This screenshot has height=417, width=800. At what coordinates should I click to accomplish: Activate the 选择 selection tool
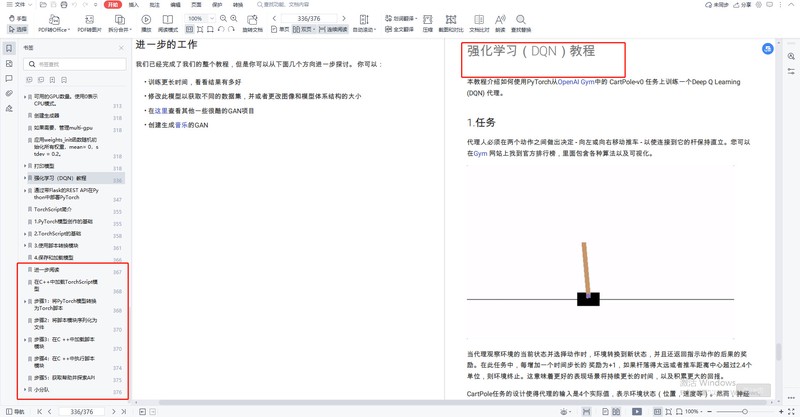coord(18,30)
